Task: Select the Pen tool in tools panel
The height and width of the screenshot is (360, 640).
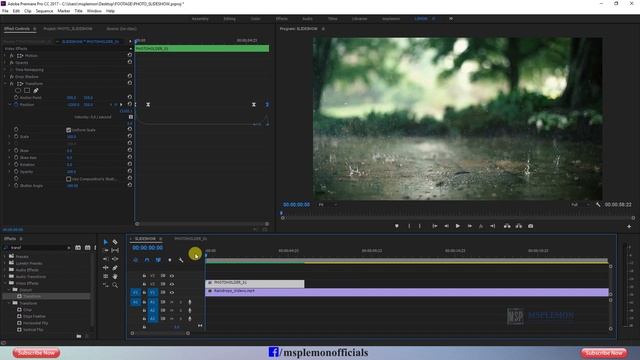Action: pos(115,268)
